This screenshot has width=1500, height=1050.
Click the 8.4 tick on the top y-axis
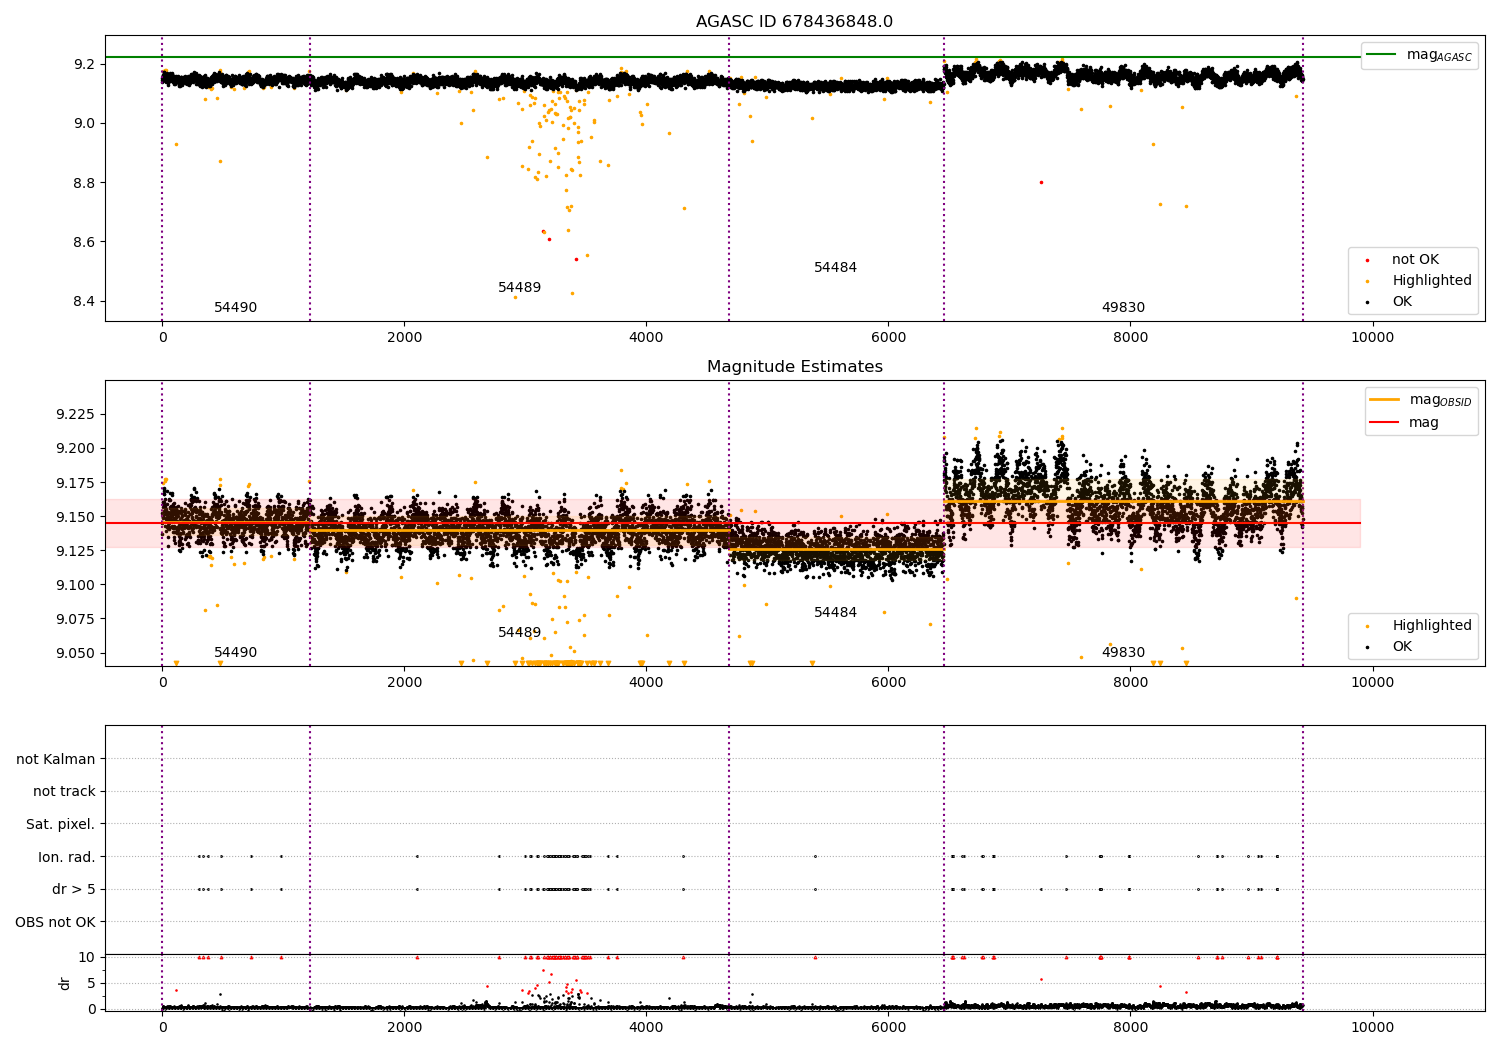click(85, 302)
